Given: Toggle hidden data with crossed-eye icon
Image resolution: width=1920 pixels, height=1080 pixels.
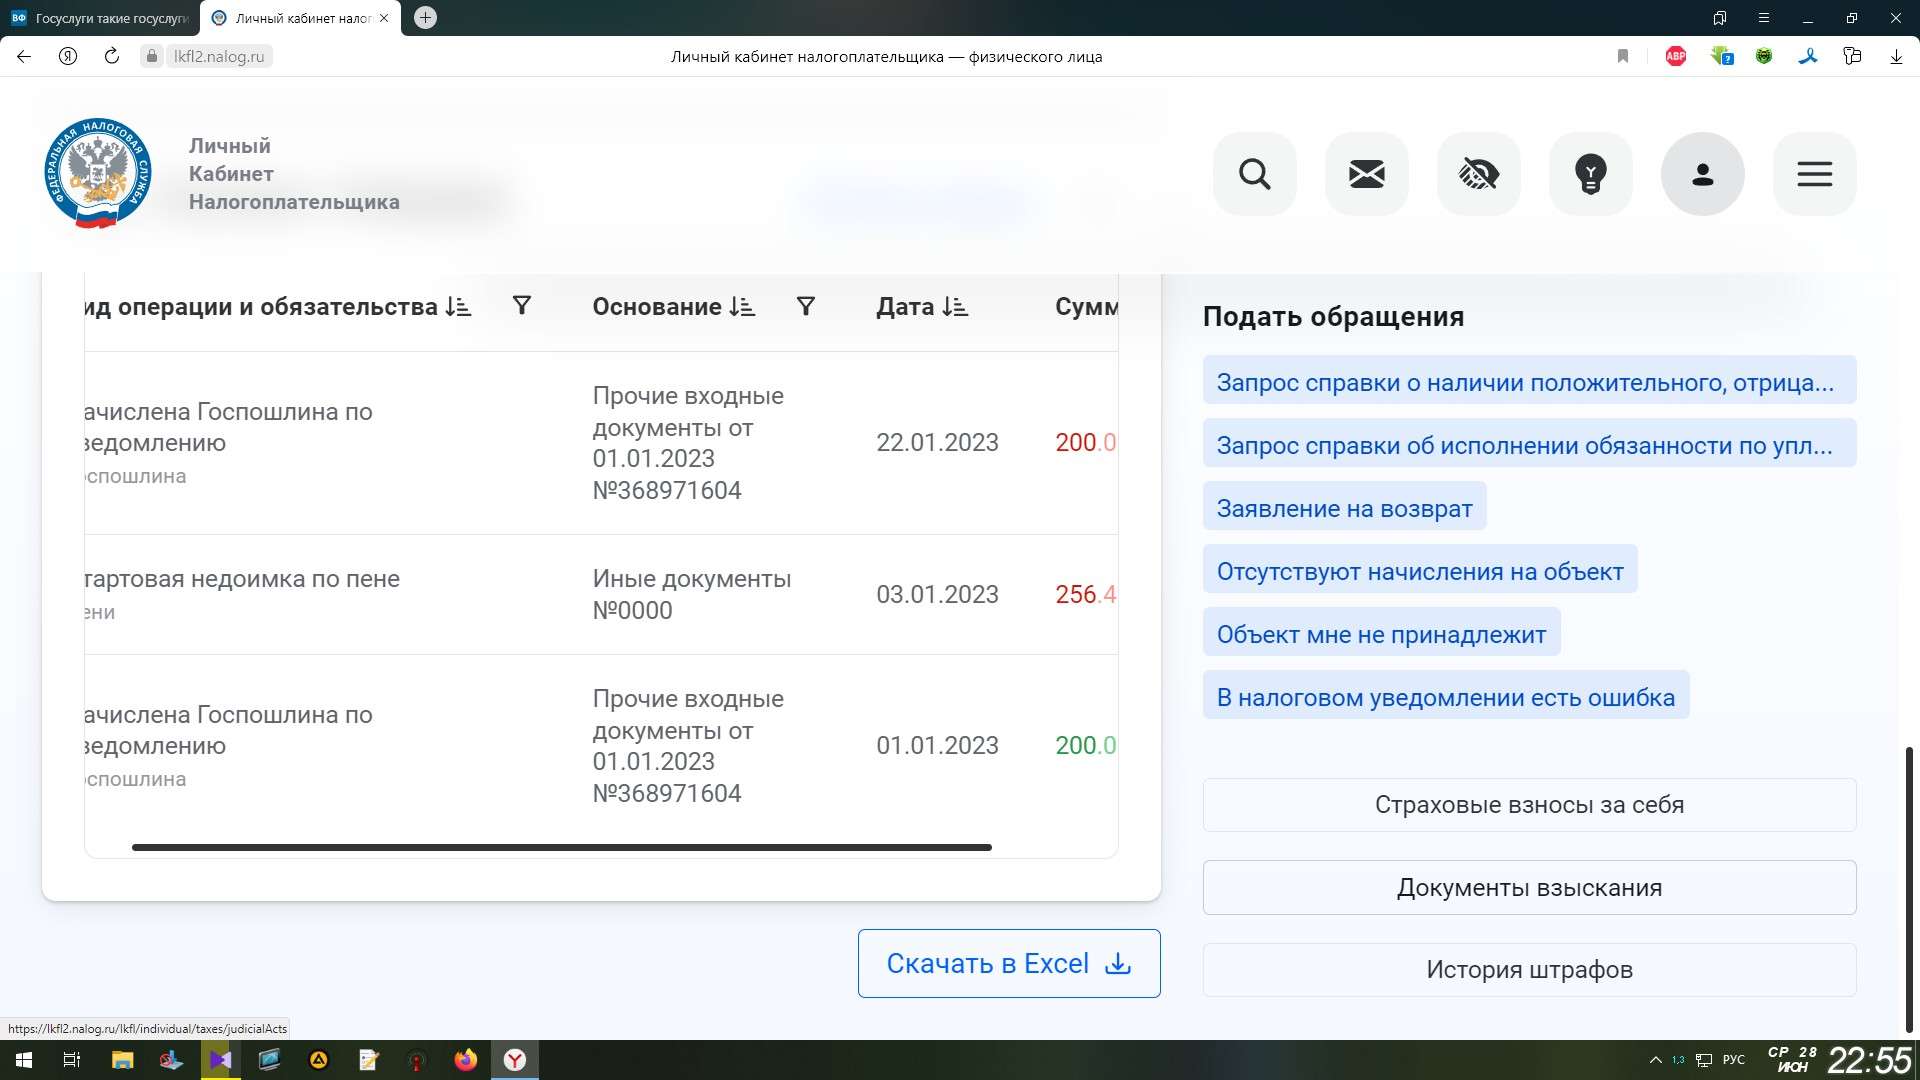Looking at the screenshot, I should 1478,174.
